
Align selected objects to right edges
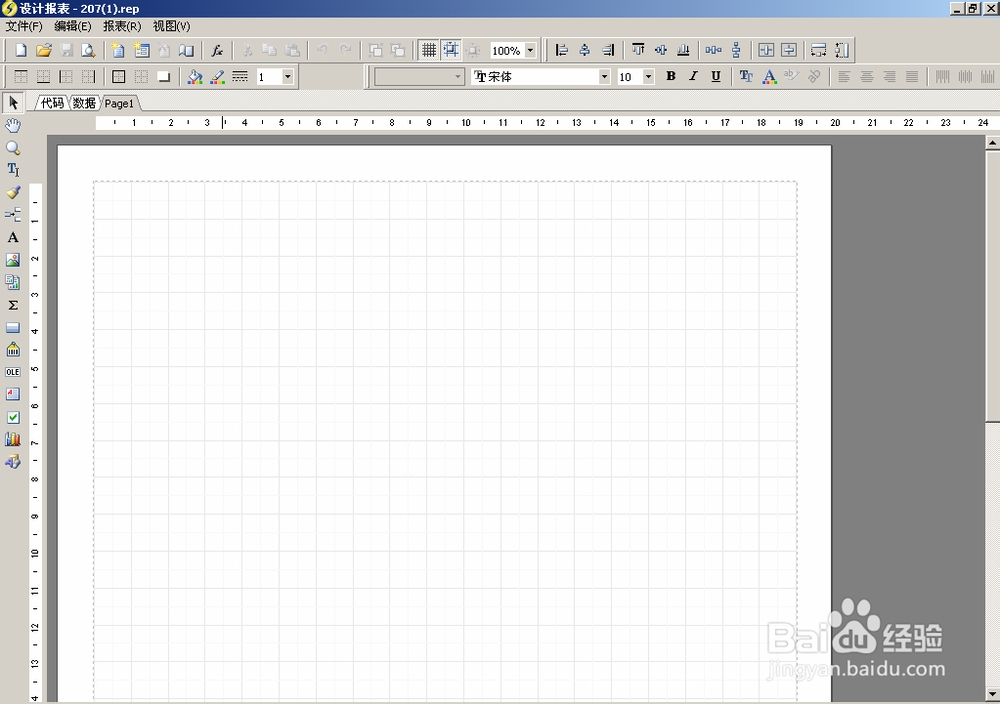point(608,50)
